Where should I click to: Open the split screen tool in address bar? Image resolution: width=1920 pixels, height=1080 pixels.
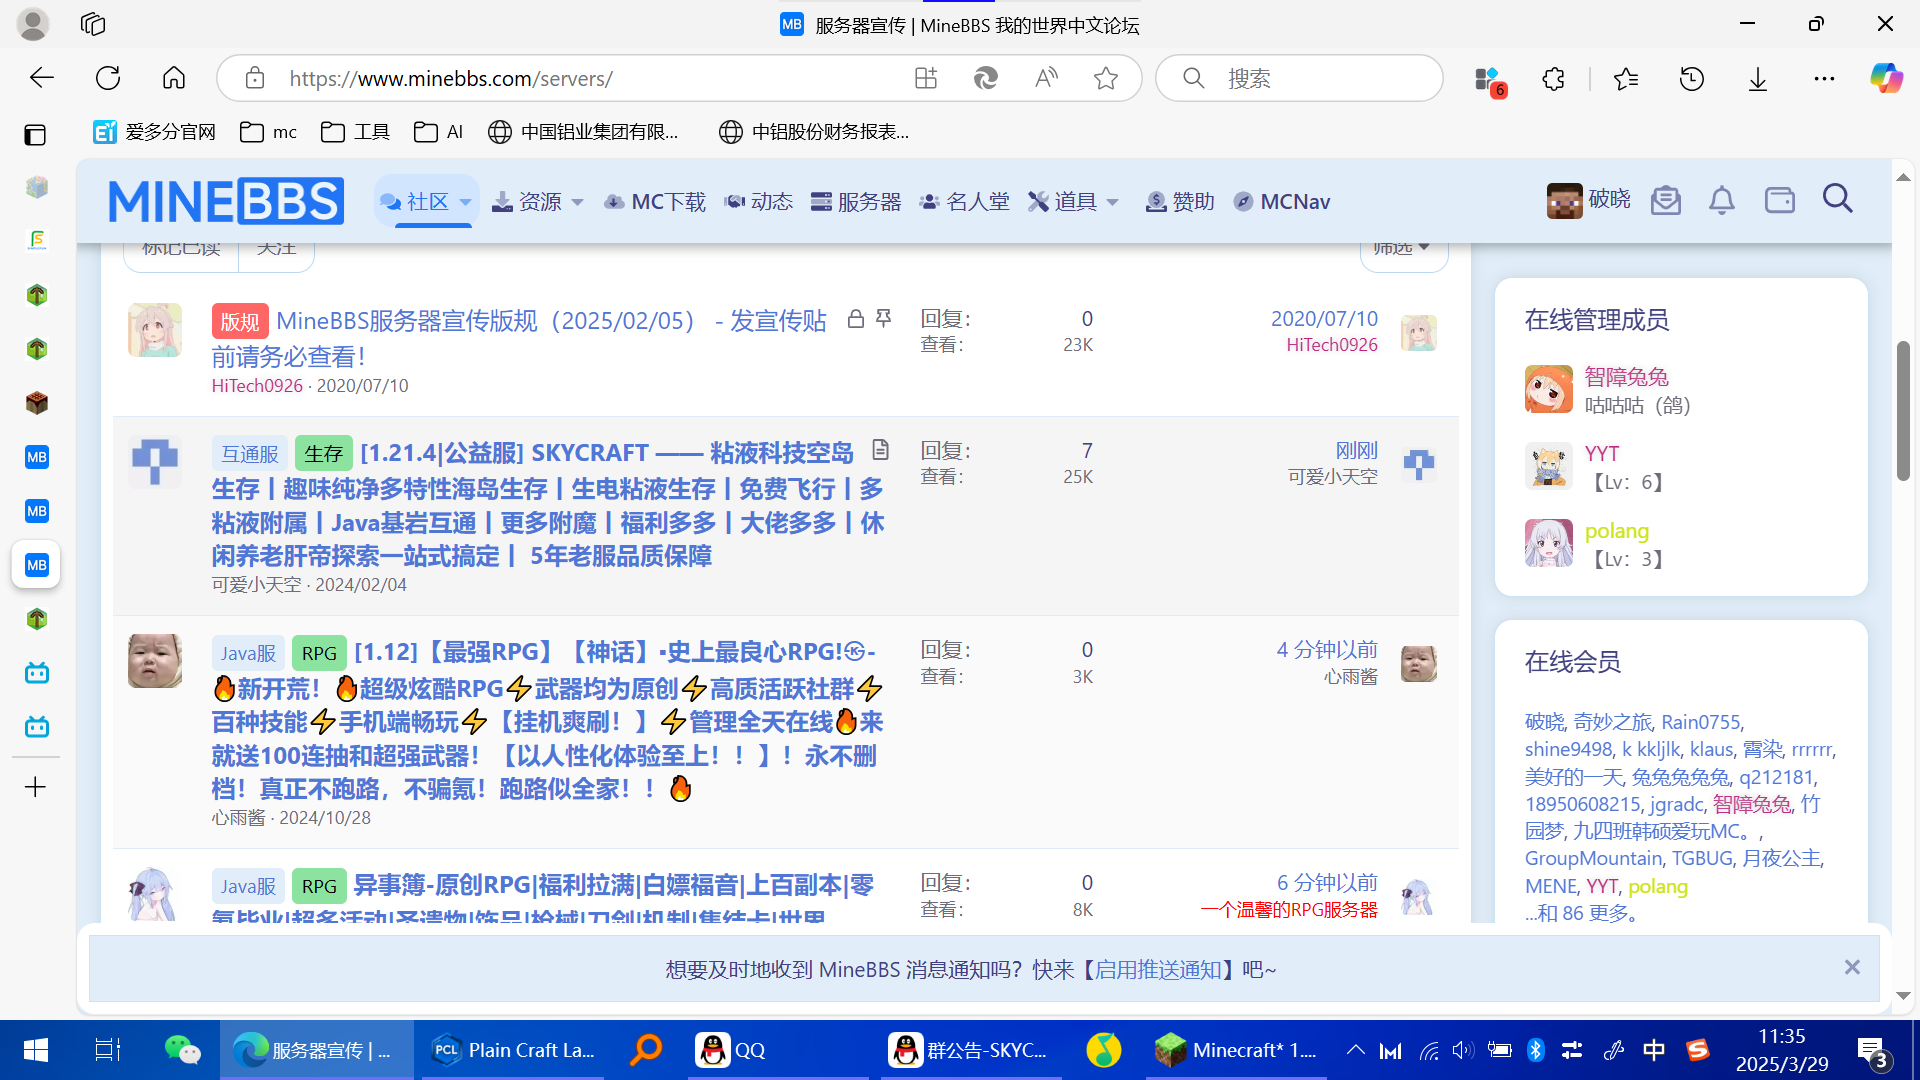coord(926,78)
